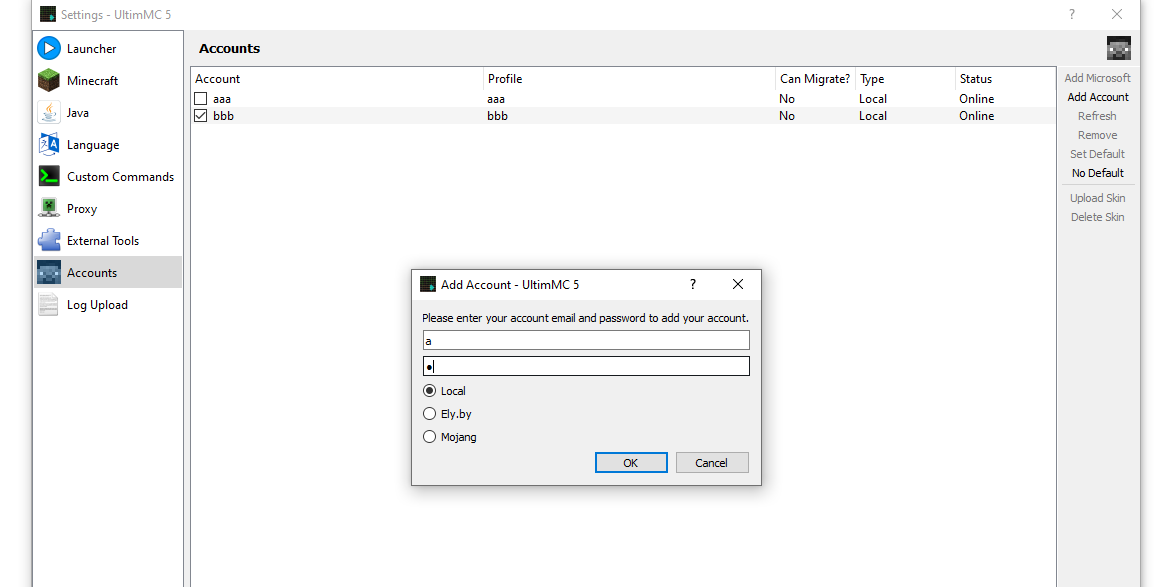The width and height of the screenshot is (1163, 587).
Task: Click the Accounts head icon in sidebar
Action: 49,272
